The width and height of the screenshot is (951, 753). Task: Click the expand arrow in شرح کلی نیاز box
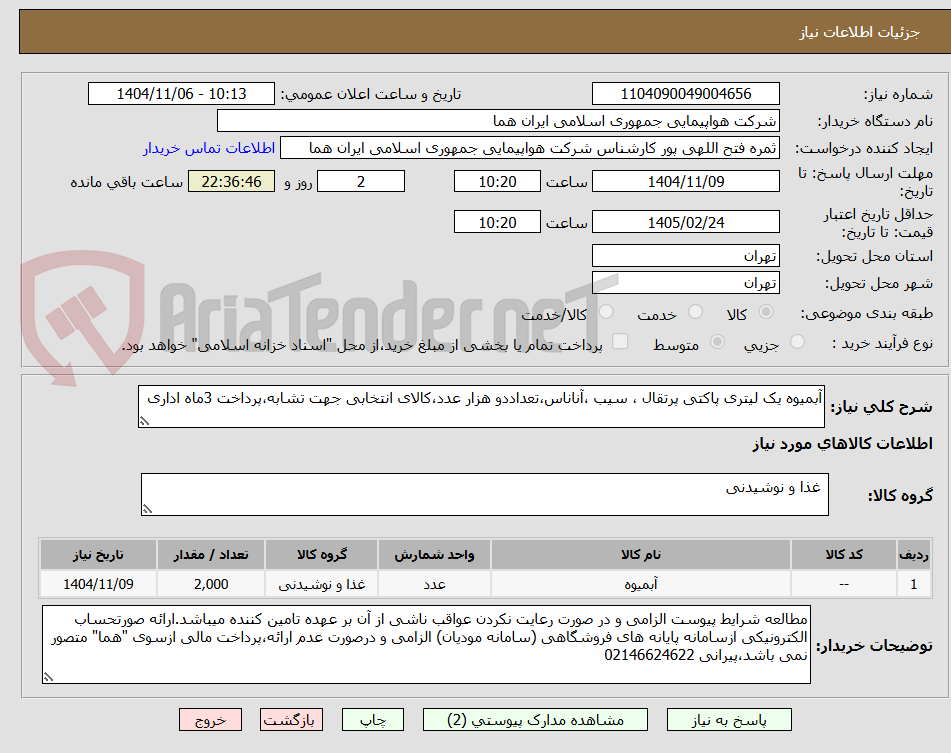click(143, 420)
